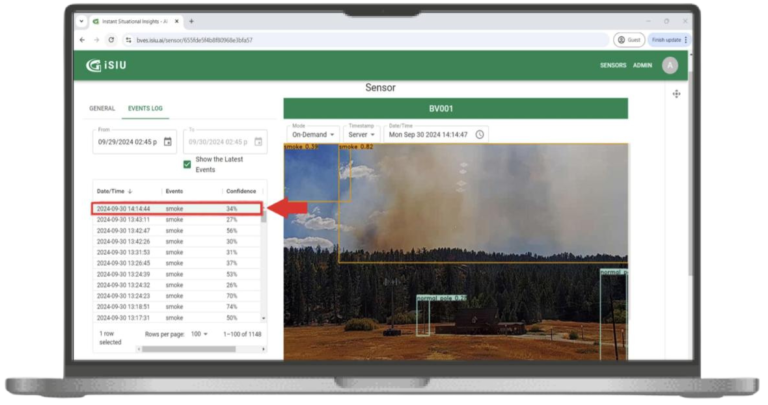Image resolution: width=768 pixels, height=405 pixels.
Task: Open the Rows per page dropdown
Action: (199, 334)
